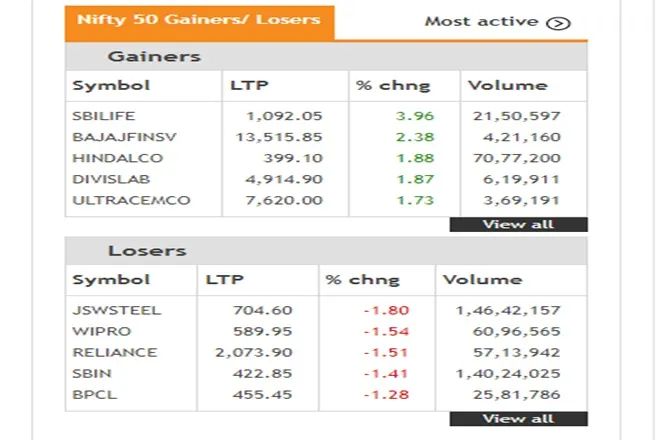This screenshot has height=440, width=660.
Task: Click View all under Losers
Action: click(518, 418)
